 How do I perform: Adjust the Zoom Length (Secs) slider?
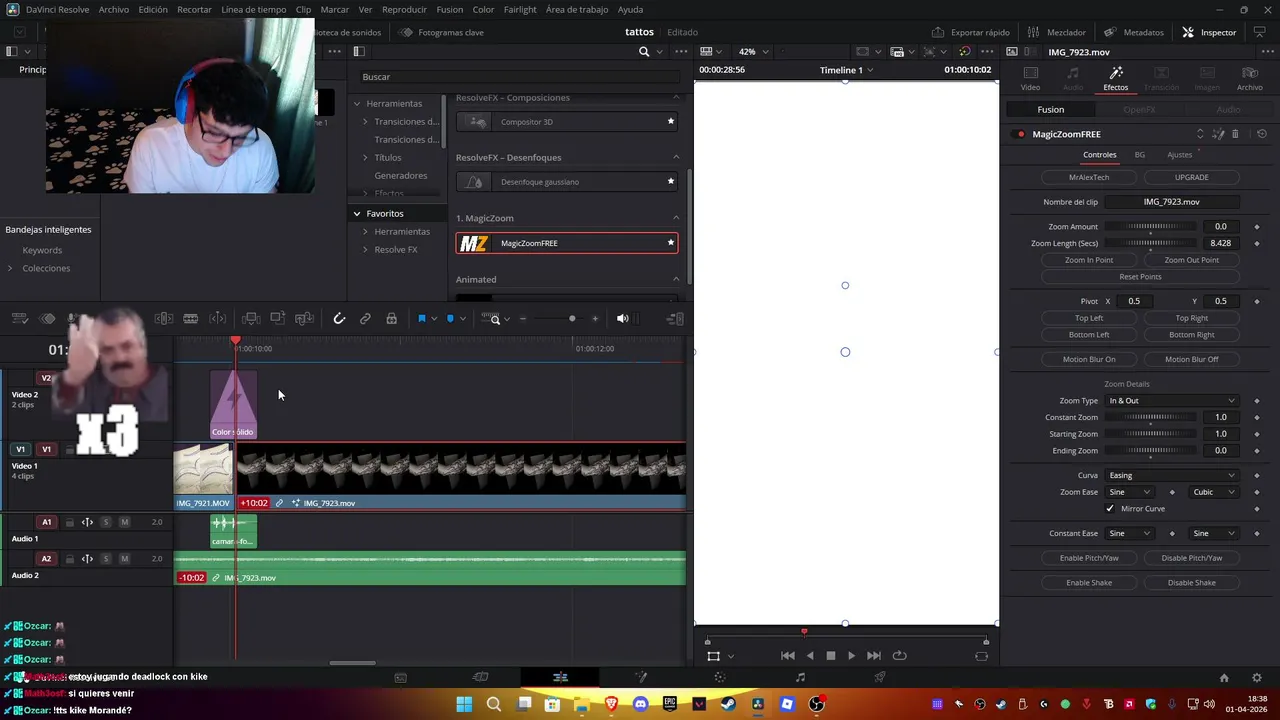1151,243
